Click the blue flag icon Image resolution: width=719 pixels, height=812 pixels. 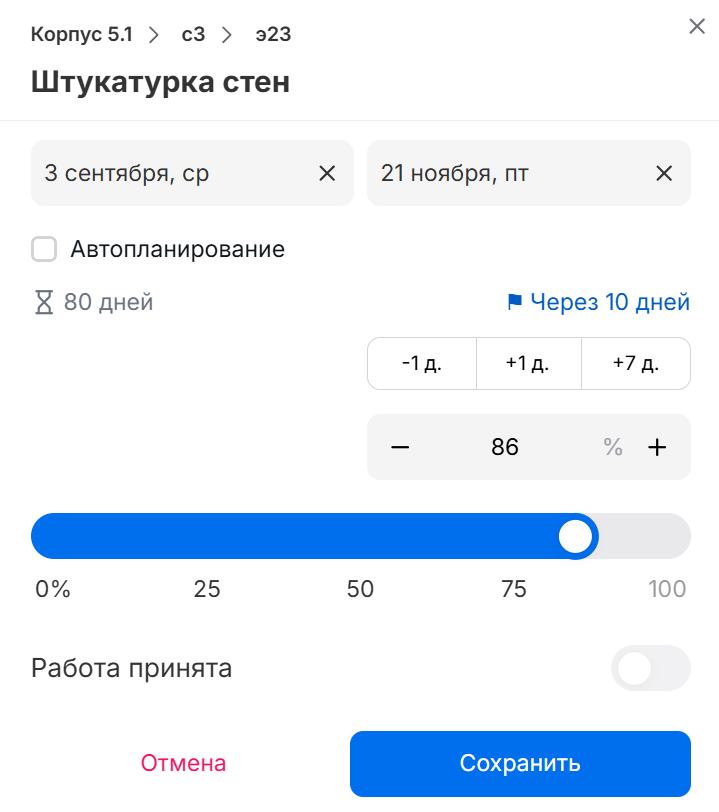[x=515, y=302]
